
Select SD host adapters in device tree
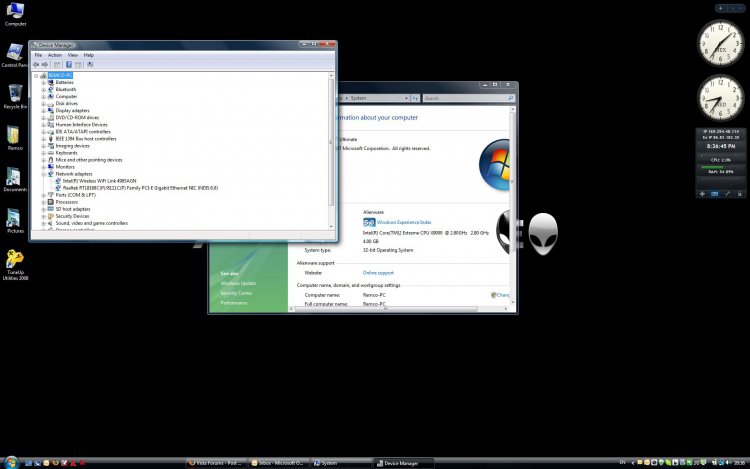click(73, 209)
